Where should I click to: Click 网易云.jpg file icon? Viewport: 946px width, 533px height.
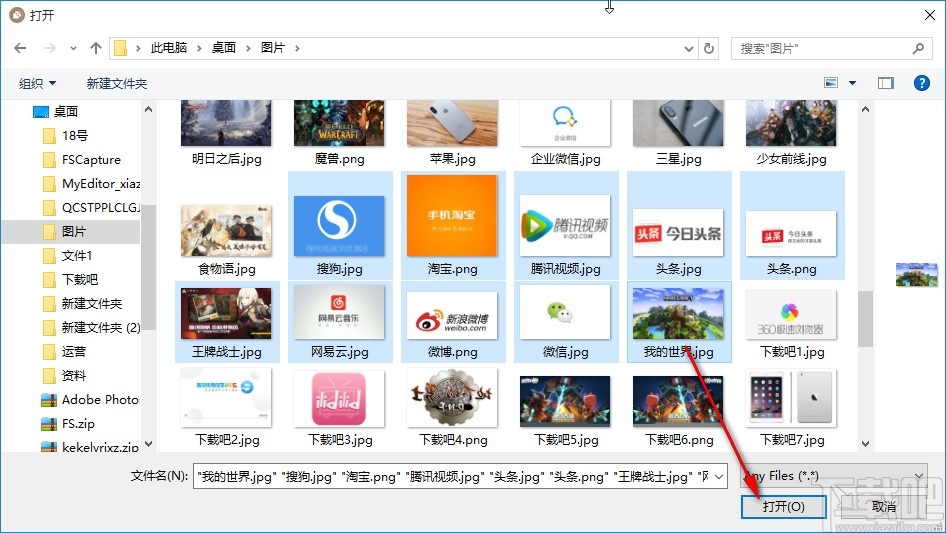tap(339, 312)
